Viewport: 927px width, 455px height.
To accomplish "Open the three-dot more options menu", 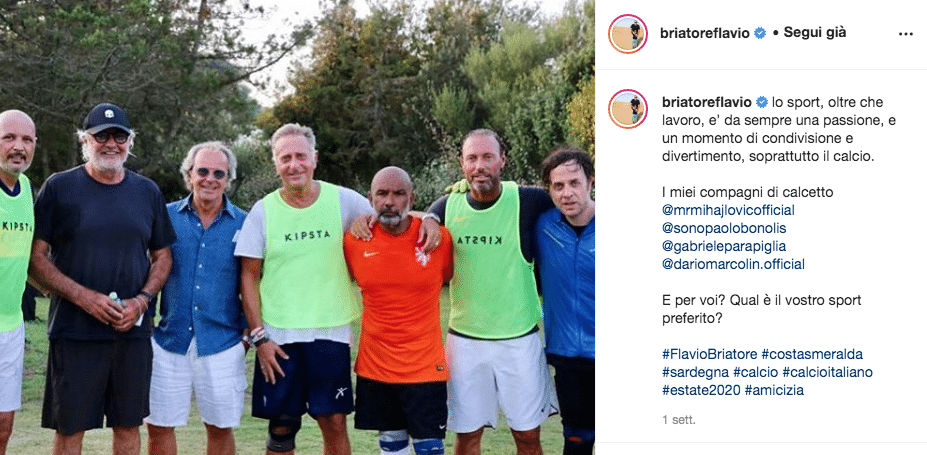I will pos(905,34).
